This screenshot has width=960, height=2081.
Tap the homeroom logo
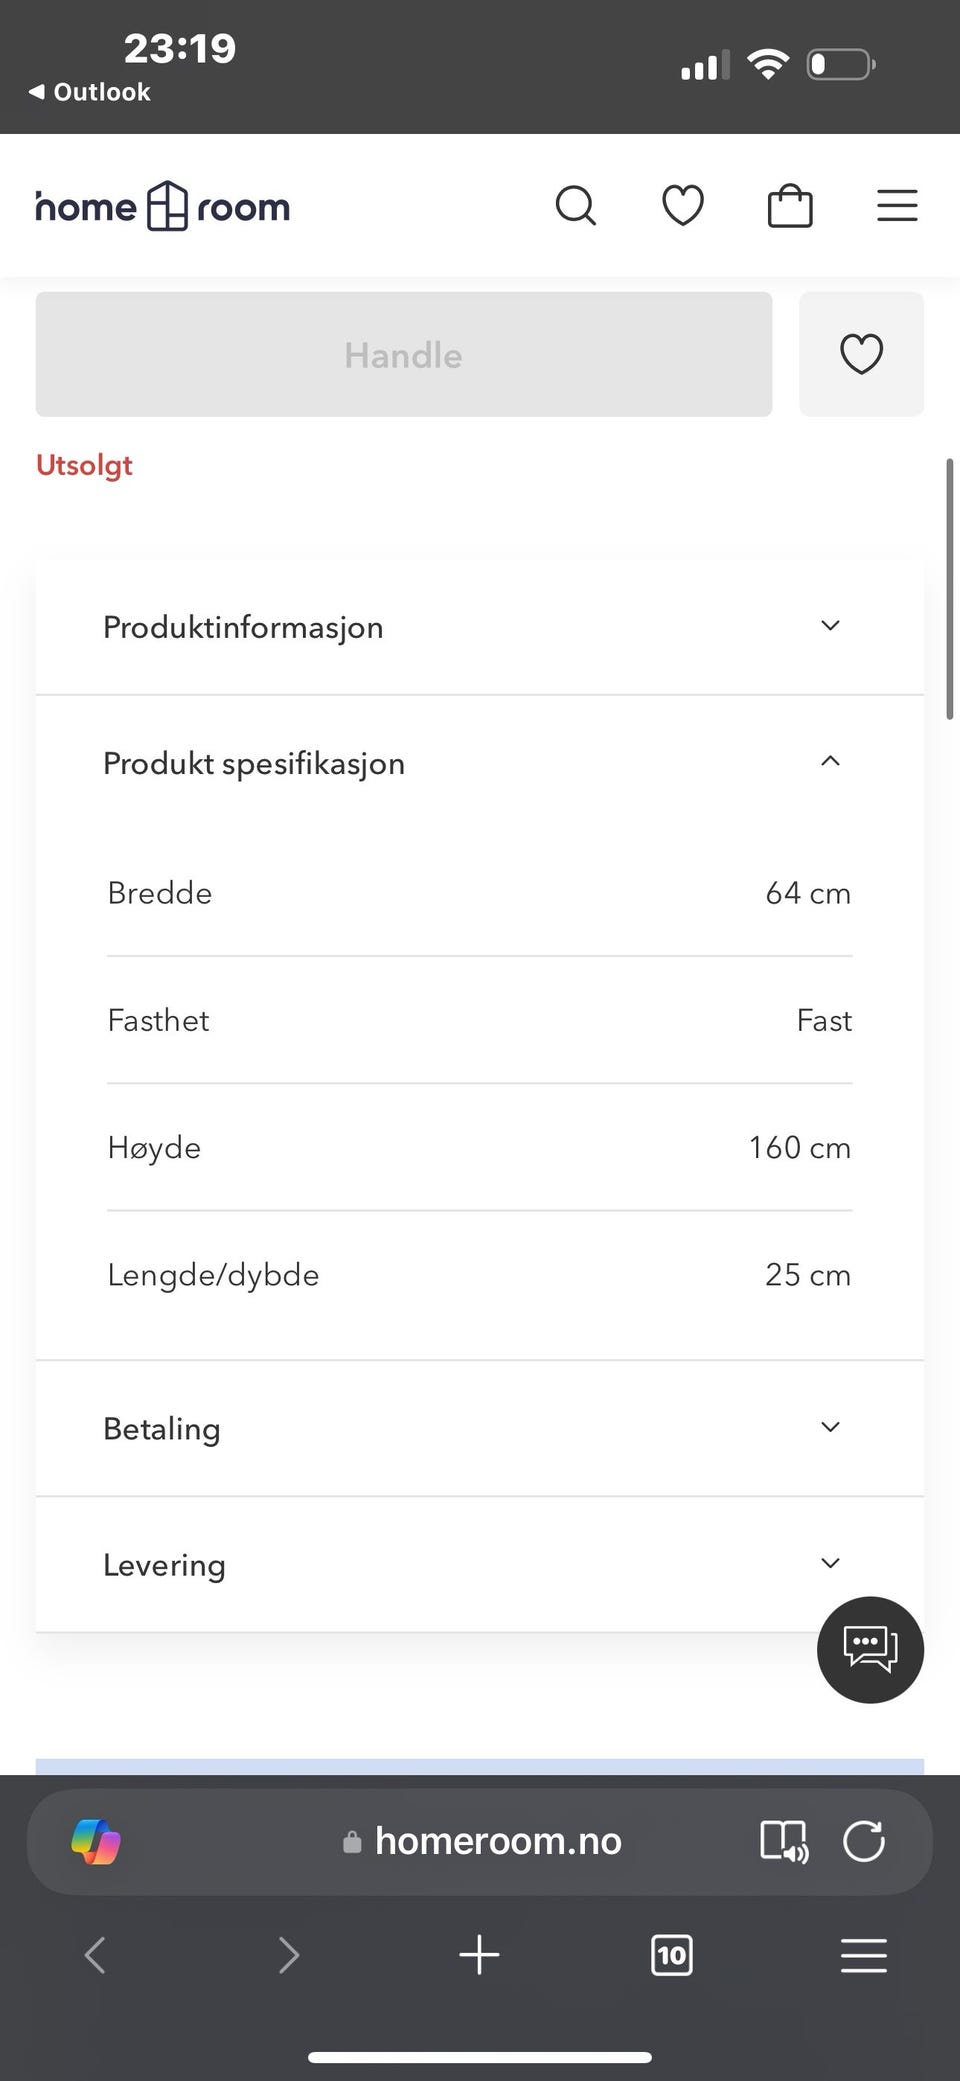[x=163, y=207]
